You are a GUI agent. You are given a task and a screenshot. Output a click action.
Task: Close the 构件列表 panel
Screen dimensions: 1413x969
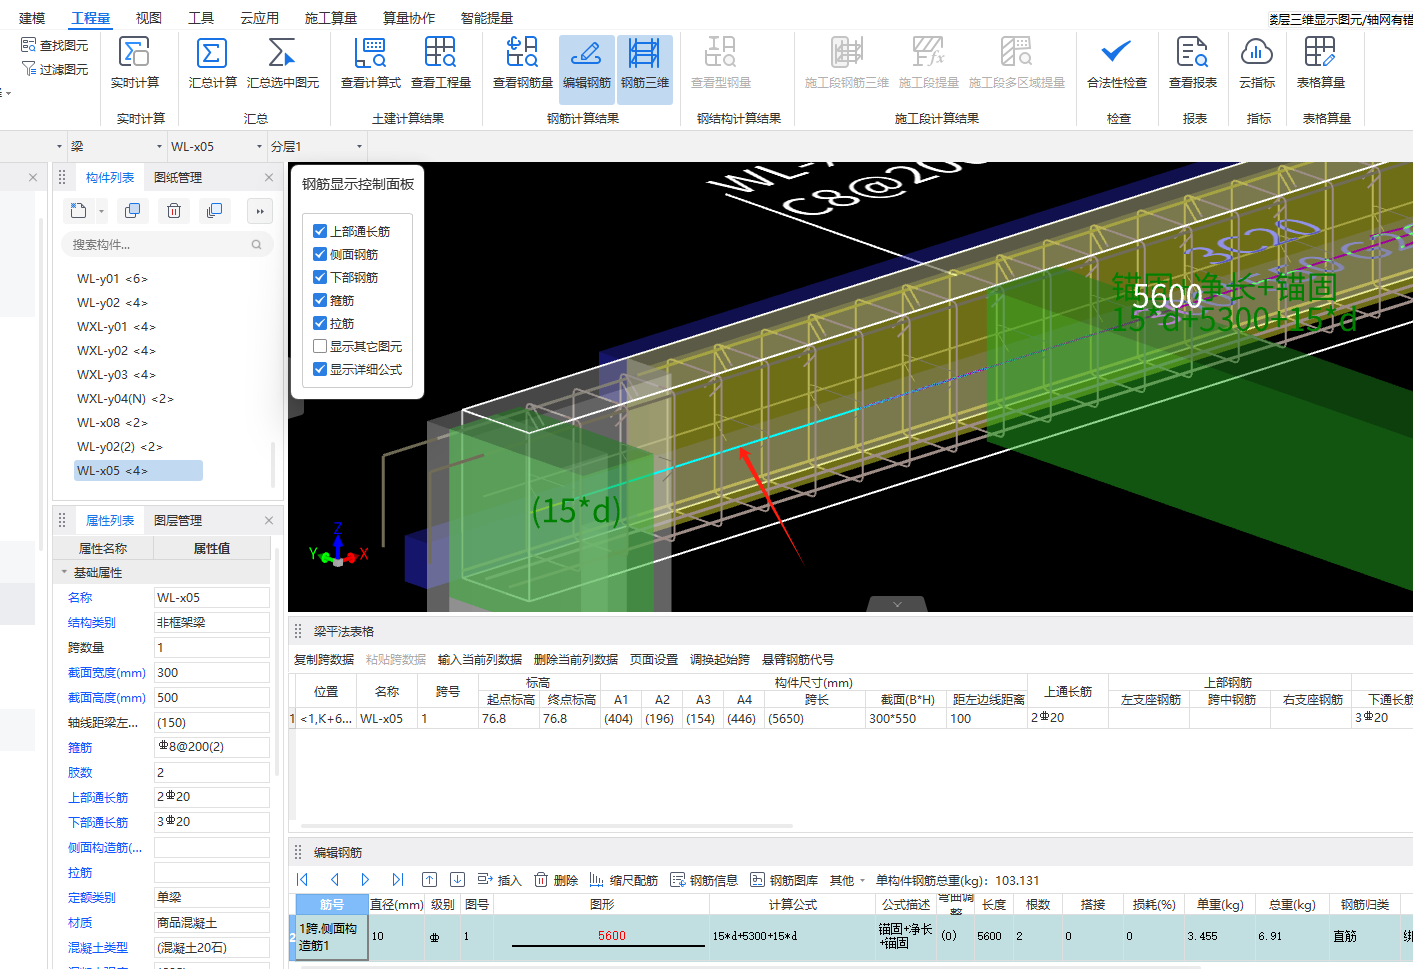point(268,177)
